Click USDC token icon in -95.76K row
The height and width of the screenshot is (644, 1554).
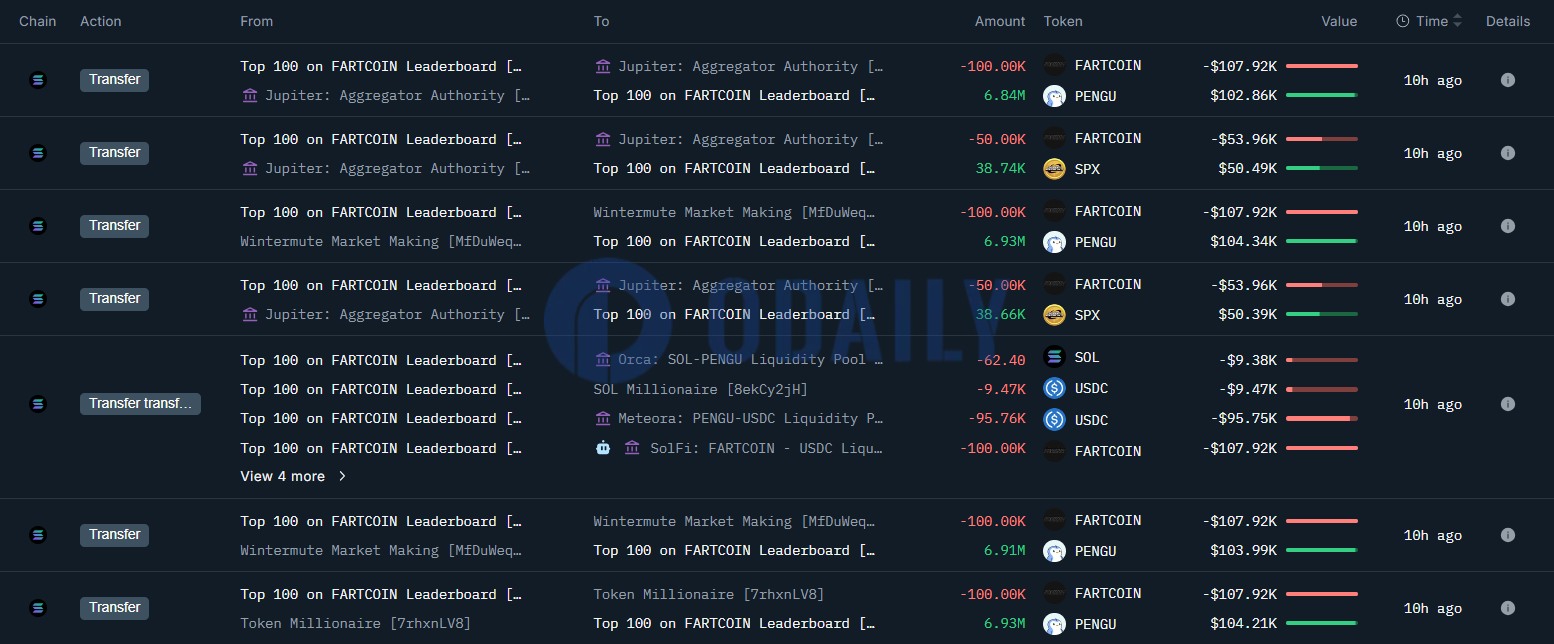[1054, 420]
